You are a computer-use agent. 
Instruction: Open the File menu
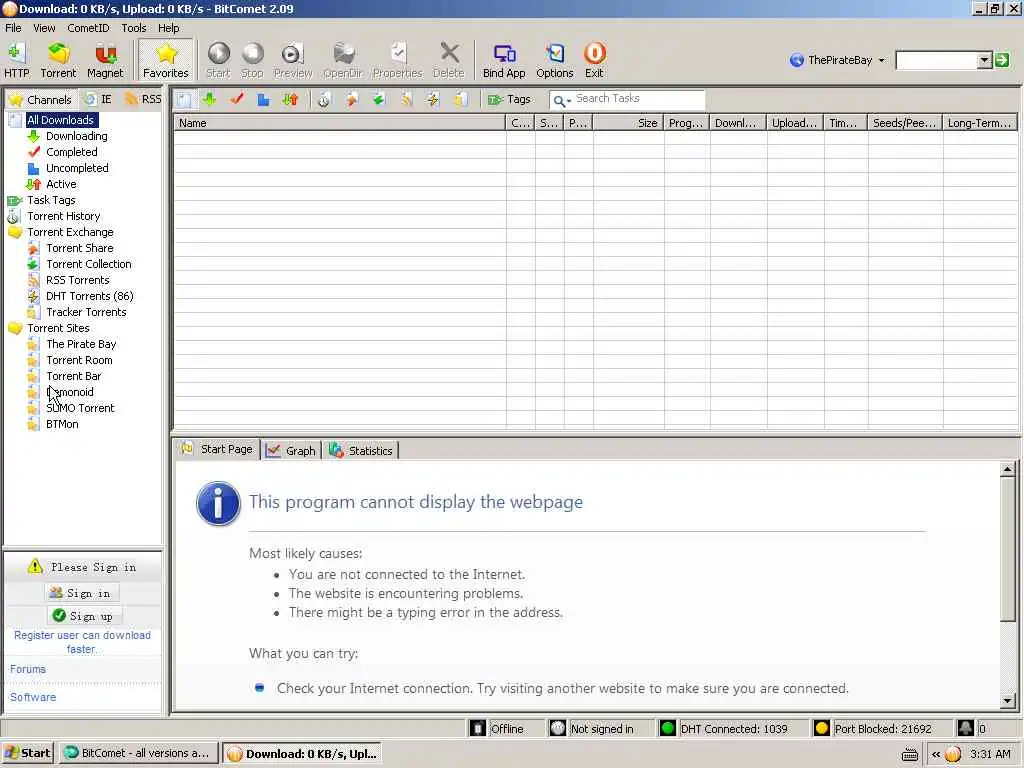point(13,28)
